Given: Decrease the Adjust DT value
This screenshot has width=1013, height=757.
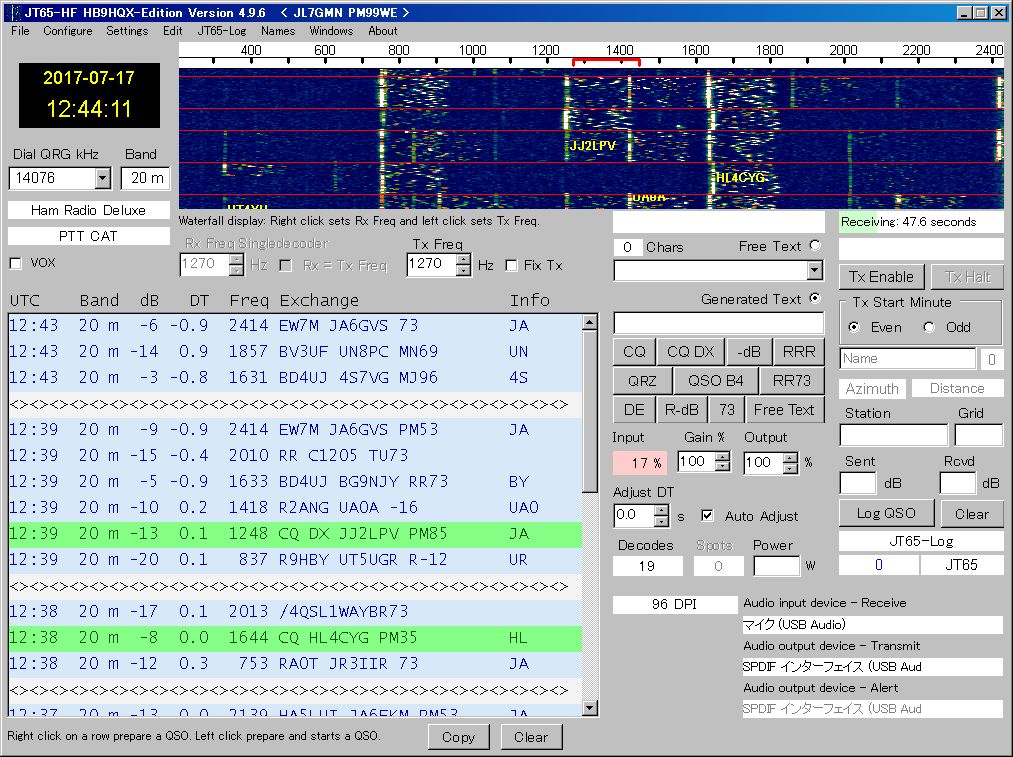Looking at the screenshot, I should tap(661, 521).
